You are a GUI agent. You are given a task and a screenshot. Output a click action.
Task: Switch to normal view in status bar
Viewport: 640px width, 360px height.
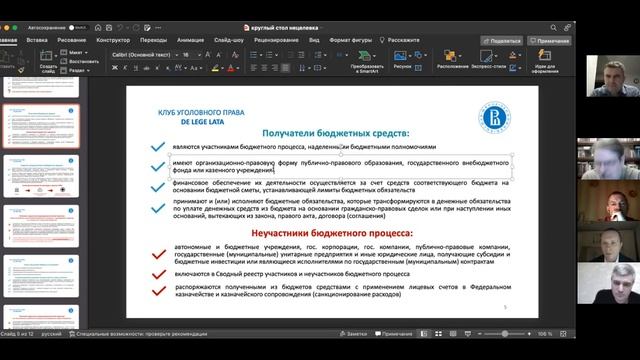coord(424,334)
